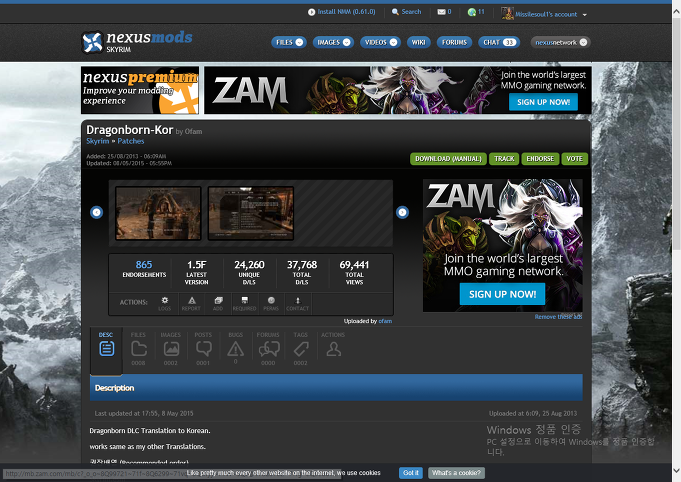Click the Contact action icon
Viewport: 681px width, 482px height.
pos(298,303)
